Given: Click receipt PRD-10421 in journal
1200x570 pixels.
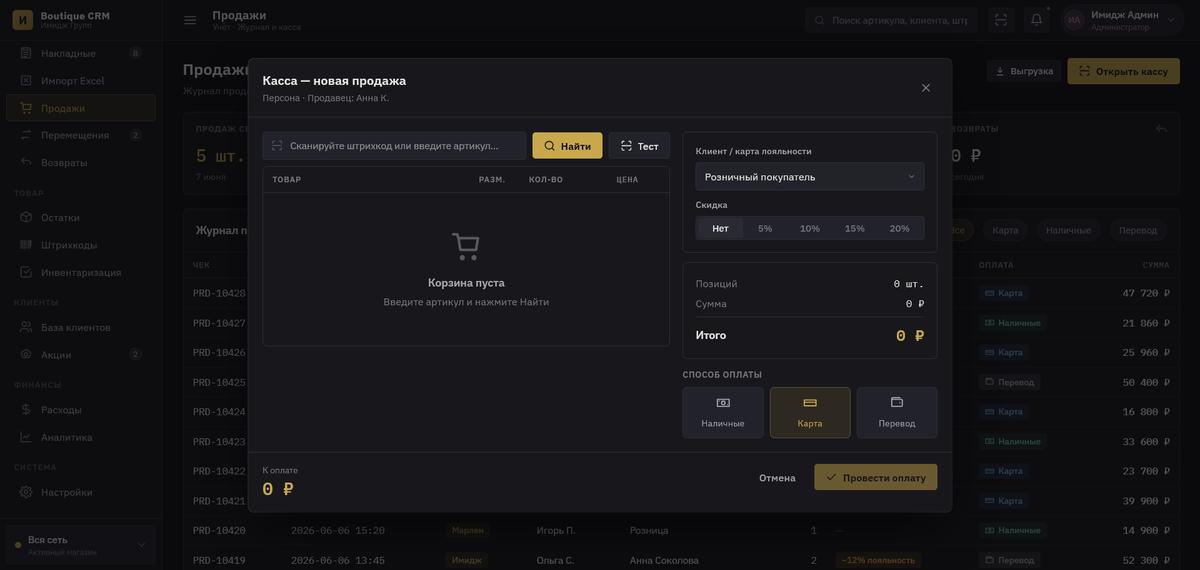Looking at the screenshot, I should pyautogui.click(x=219, y=500).
